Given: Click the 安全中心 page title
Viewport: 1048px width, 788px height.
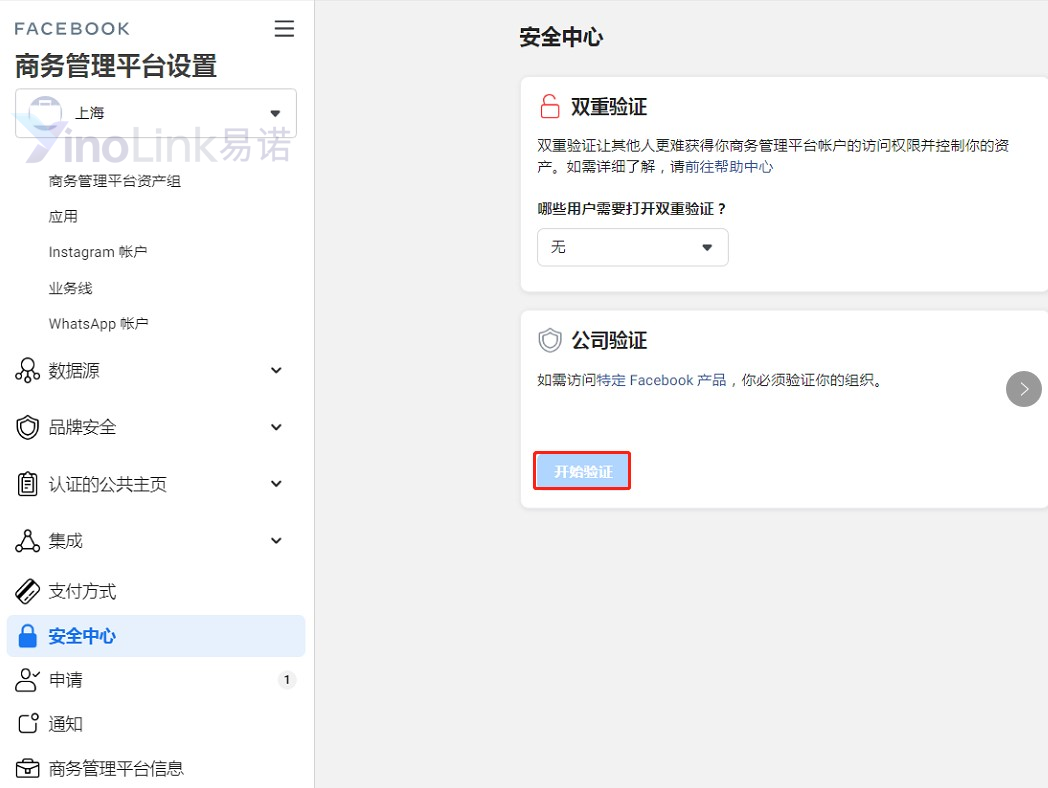Looking at the screenshot, I should [561, 37].
